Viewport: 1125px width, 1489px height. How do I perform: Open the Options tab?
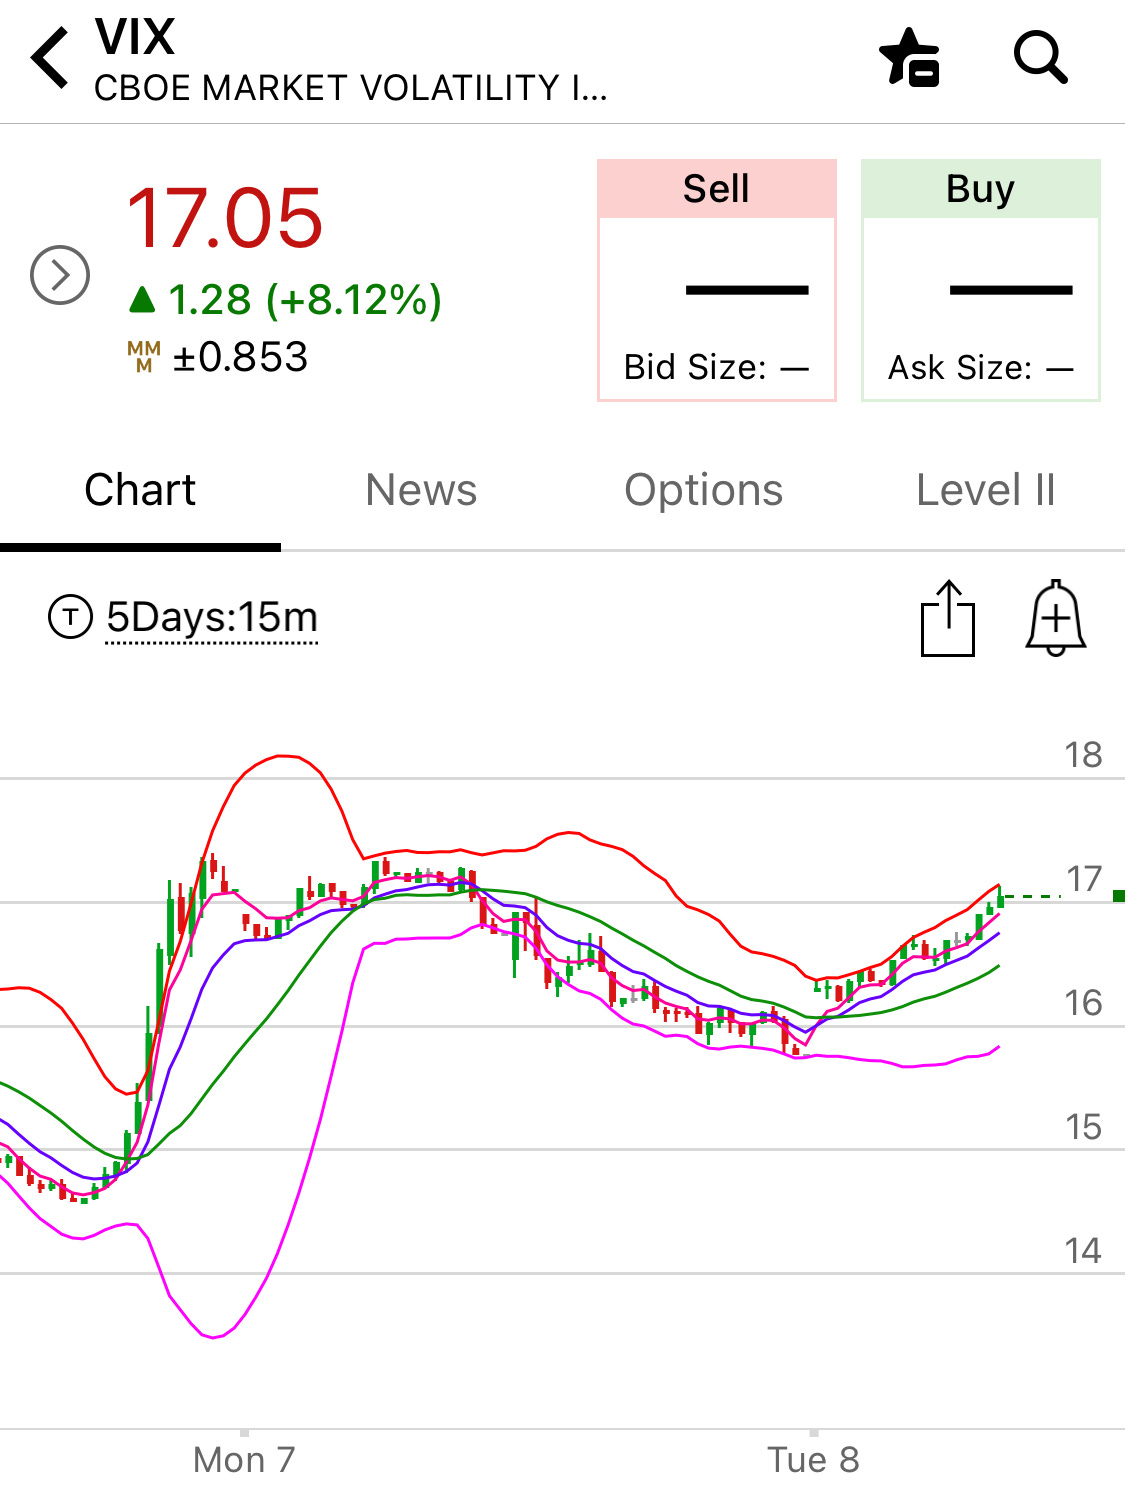tap(703, 491)
